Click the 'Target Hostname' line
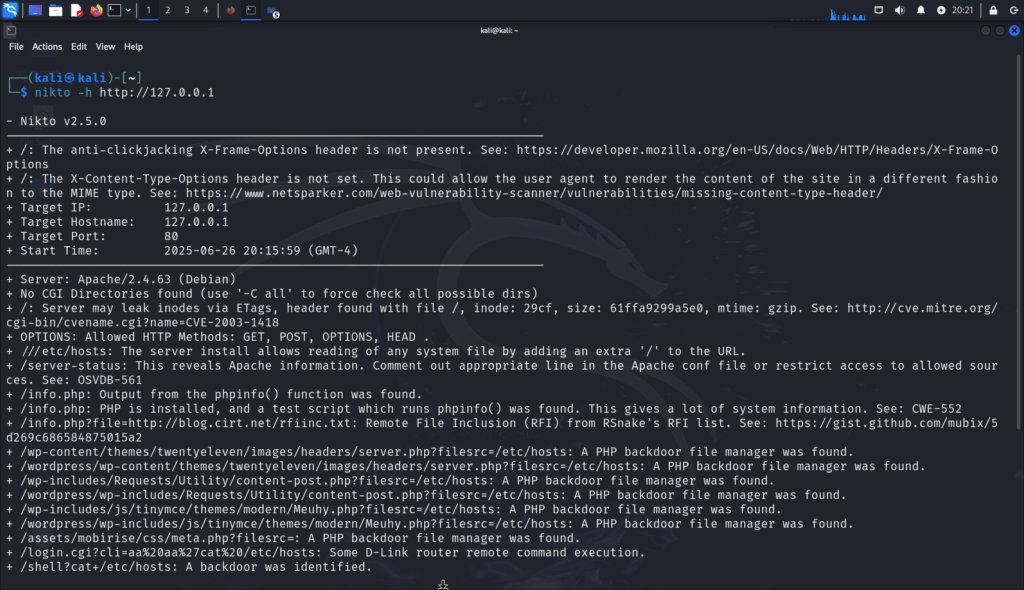Viewport: 1024px width, 590px height. click(x=118, y=221)
